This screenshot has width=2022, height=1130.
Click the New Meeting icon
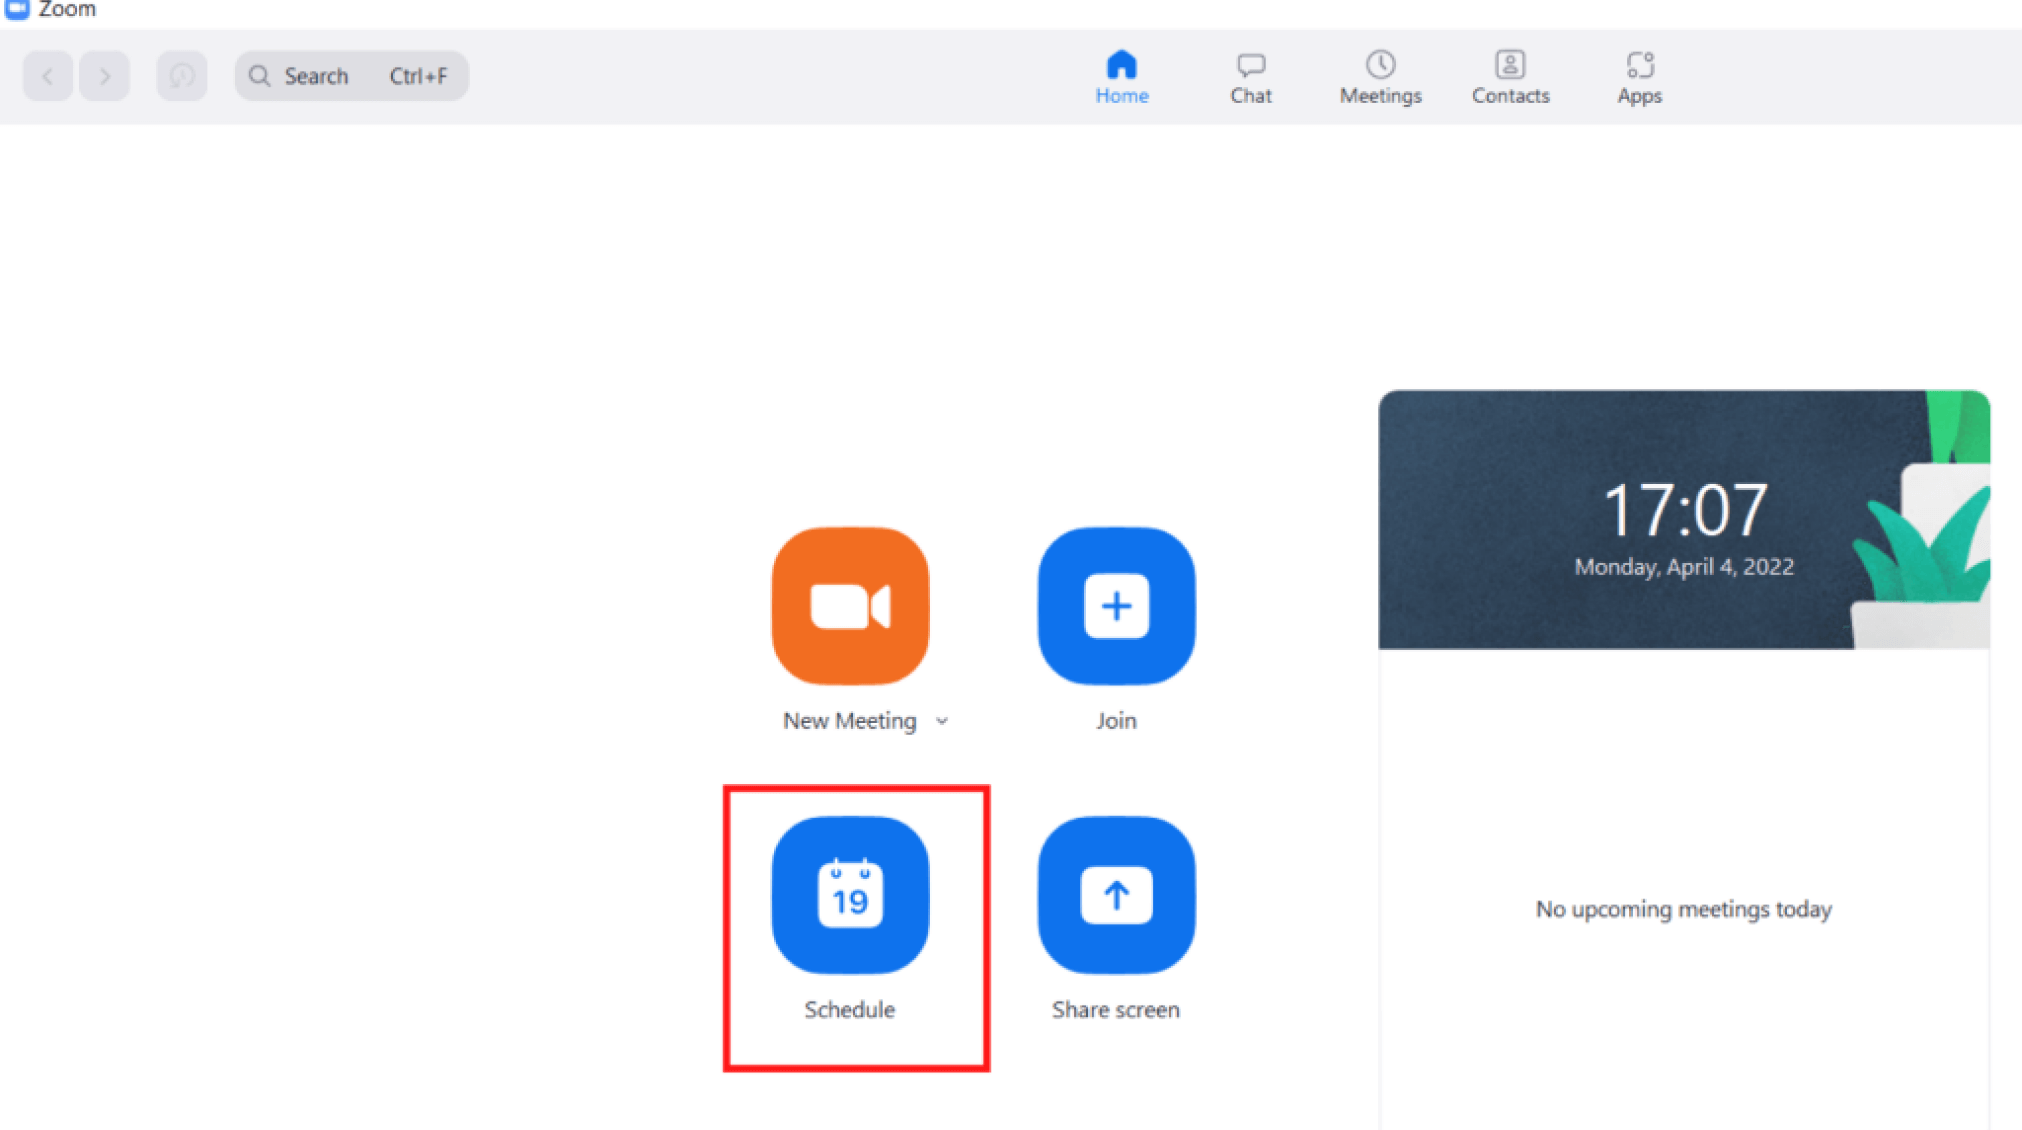[850, 605]
